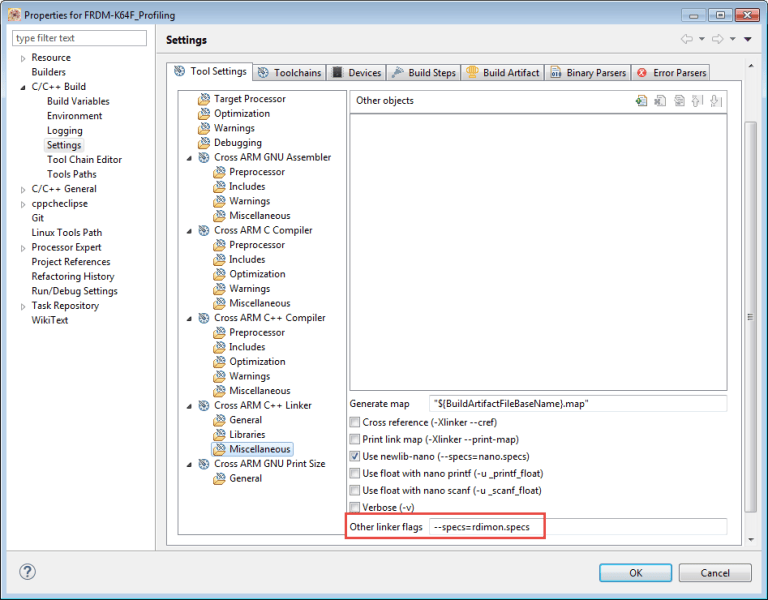This screenshot has height=600, width=768.
Task: Click the Other linker flags input field
Action: pyautogui.click(x=578, y=527)
